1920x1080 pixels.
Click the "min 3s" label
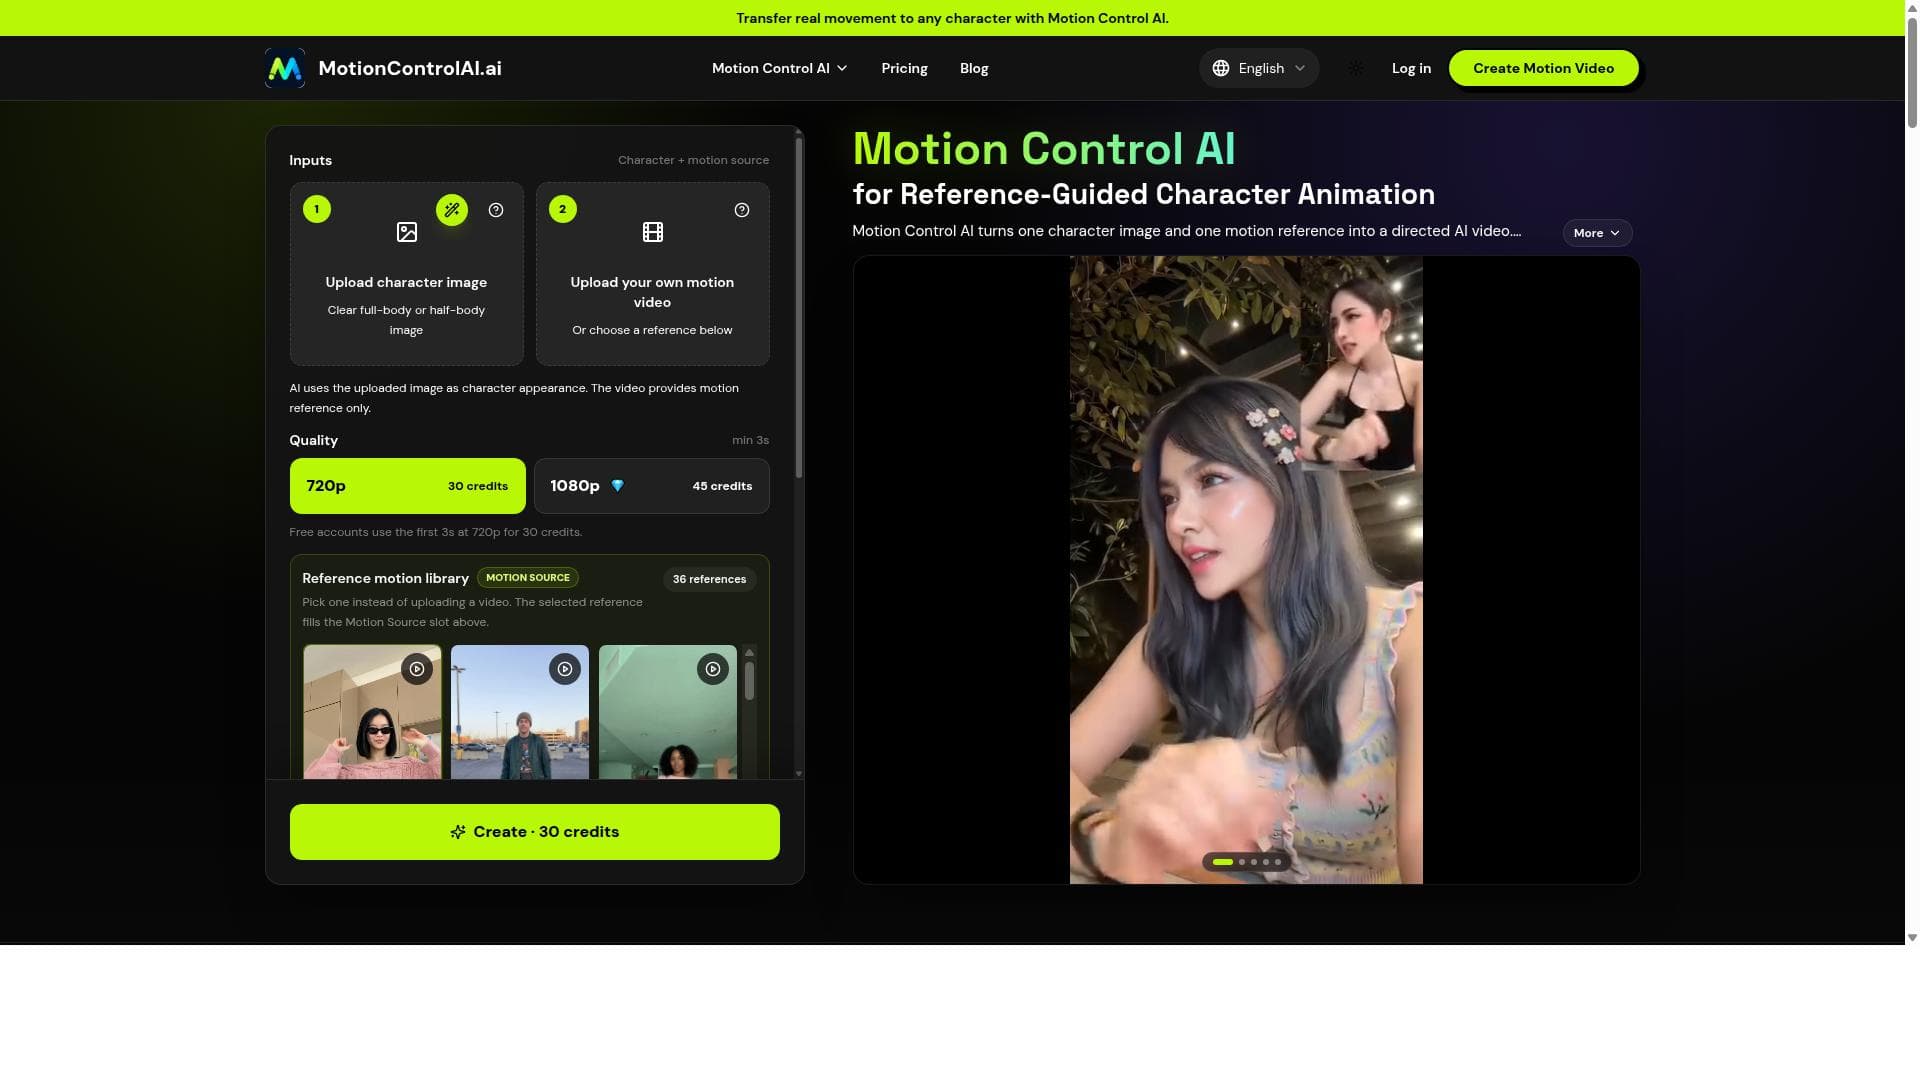pos(750,440)
